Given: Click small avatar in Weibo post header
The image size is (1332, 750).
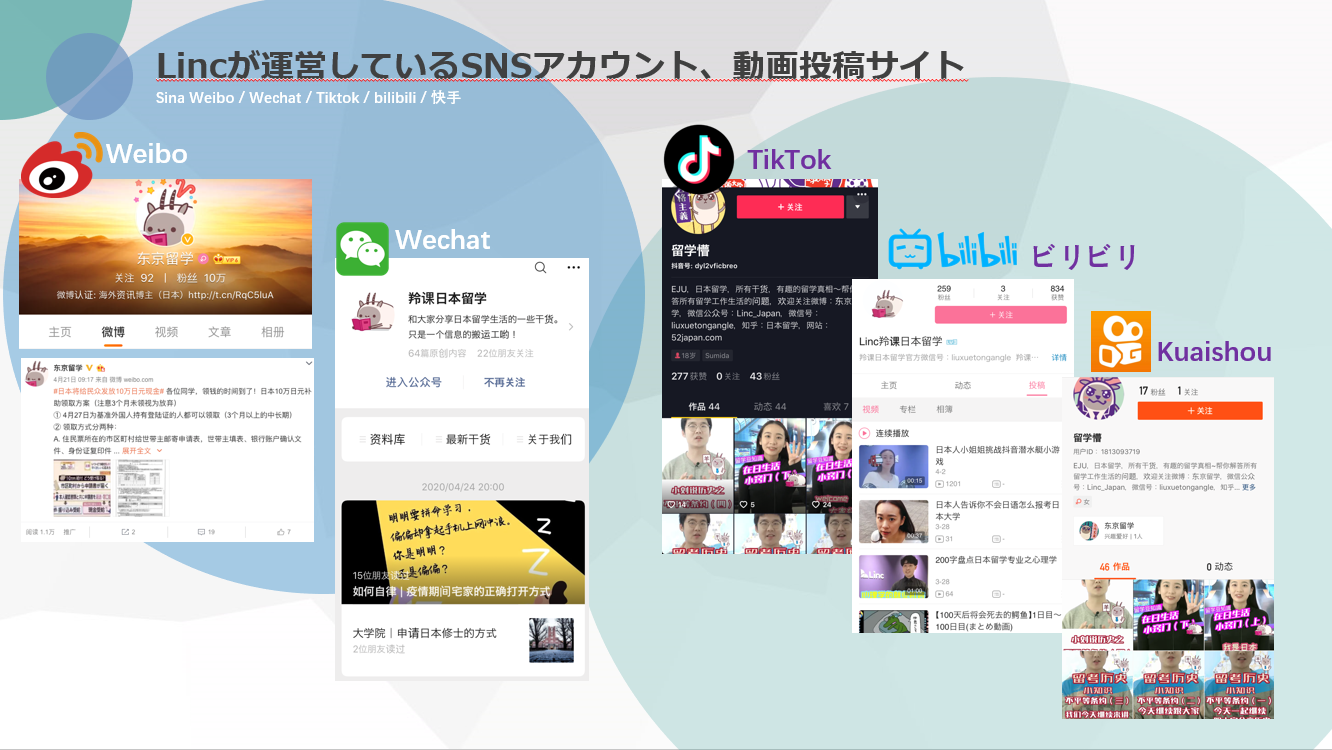Looking at the screenshot, I should 36,373.
